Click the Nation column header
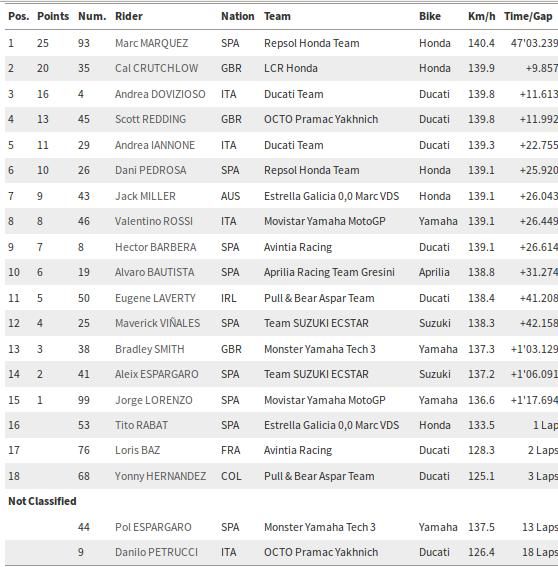Screen dimensions: 558x567 (238, 16)
